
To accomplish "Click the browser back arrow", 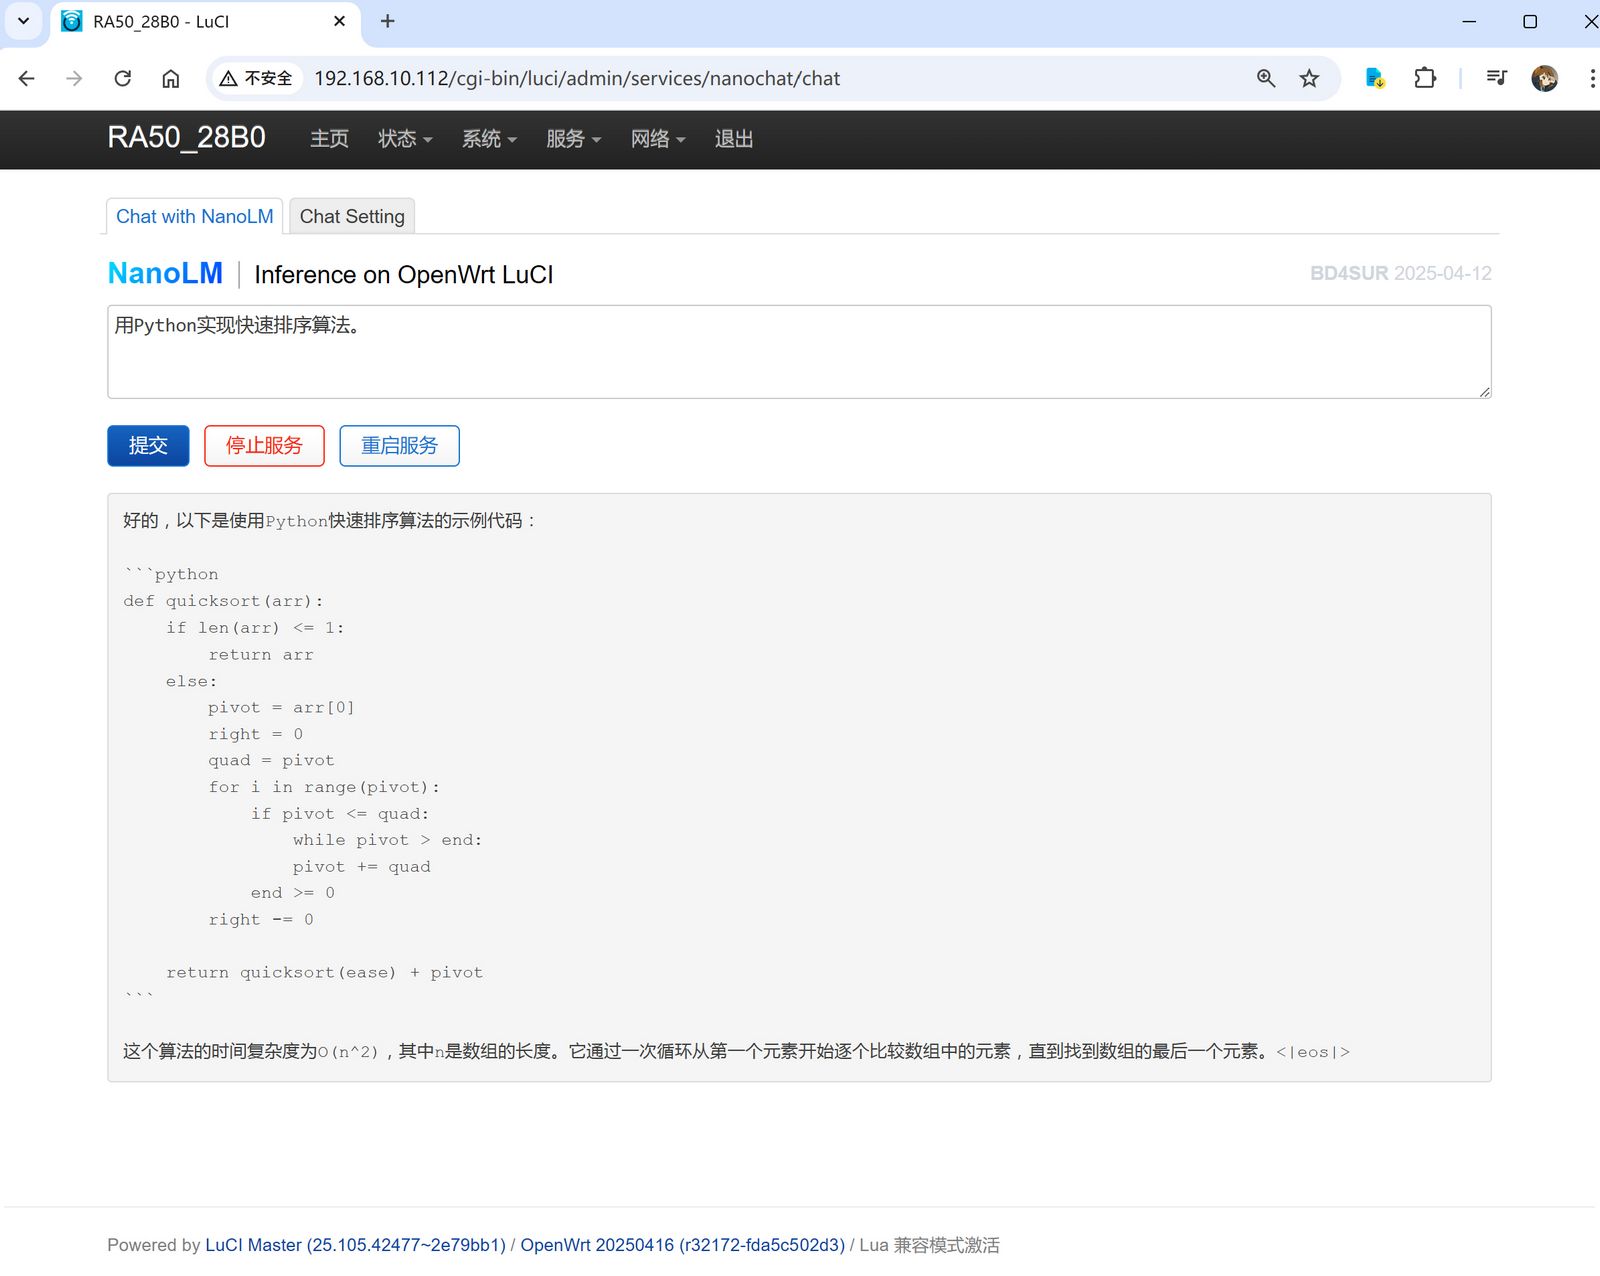I will tap(27, 78).
